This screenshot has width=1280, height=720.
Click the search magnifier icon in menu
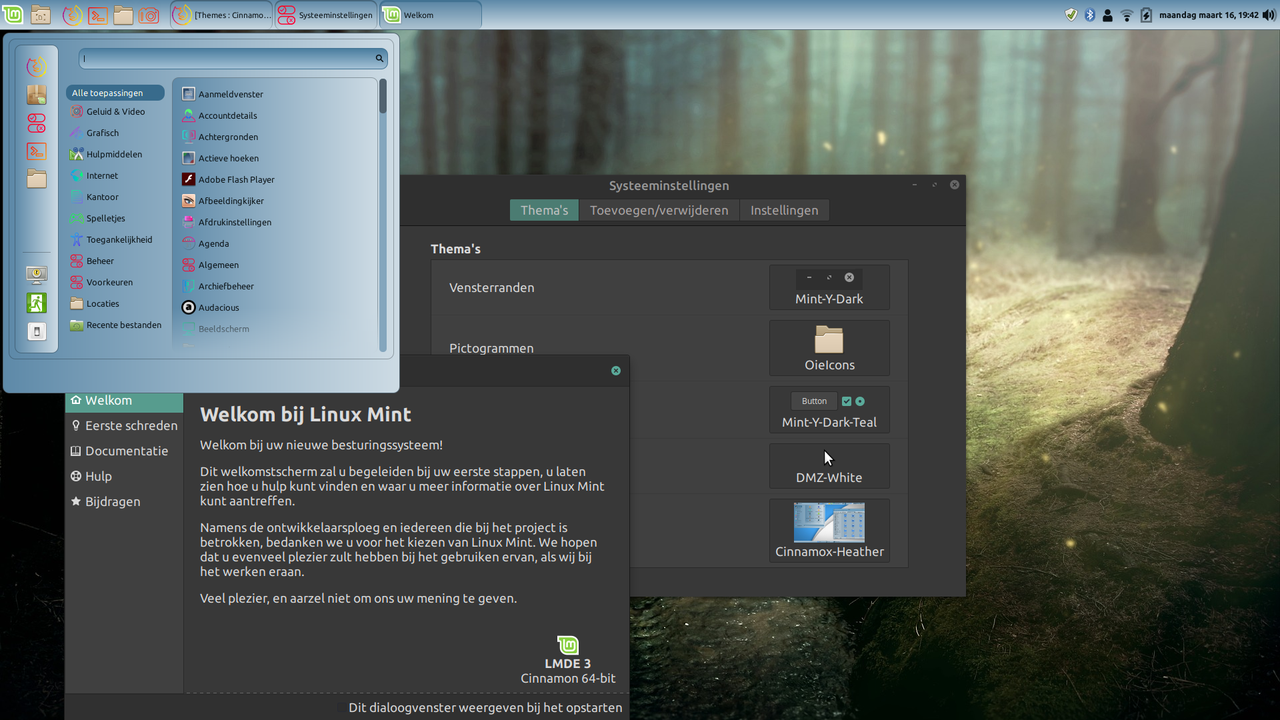(x=380, y=59)
